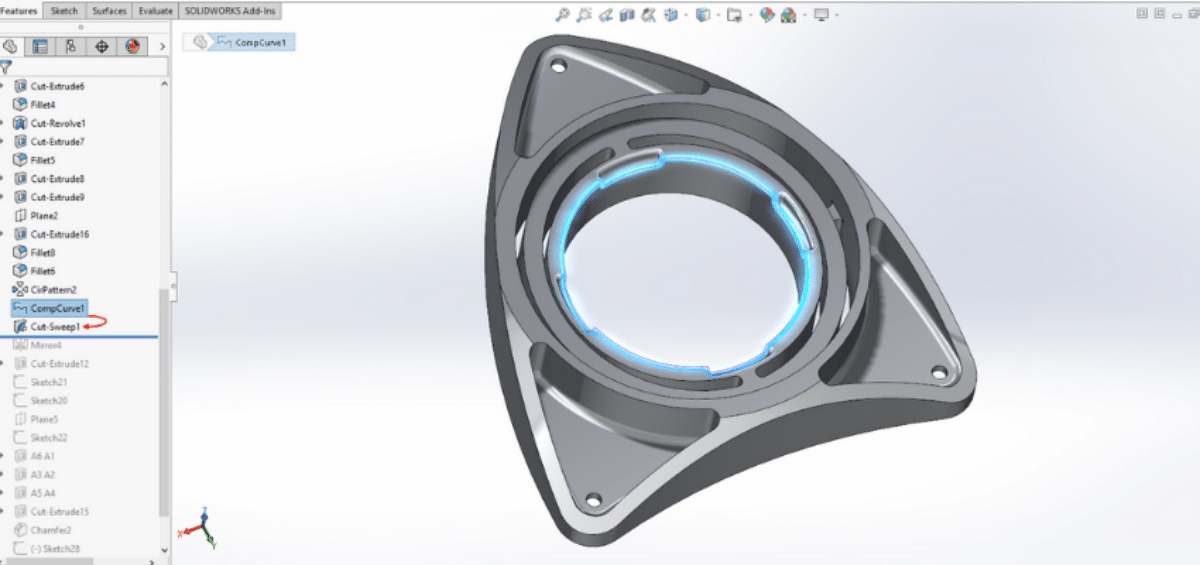Open the DimXpertManager crosshair icon
1200x565 pixels.
pyautogui.click(x=101, y=46)
